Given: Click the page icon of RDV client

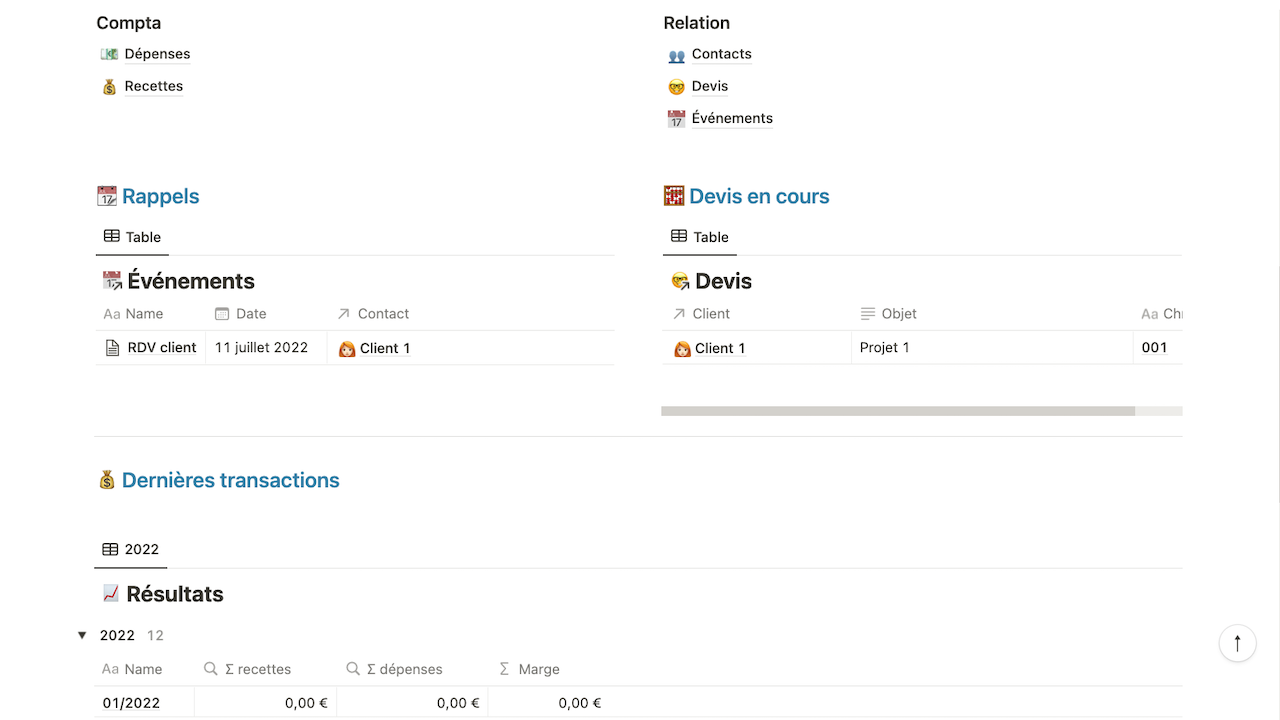Looking at the screenshot, I should [112, 348].
